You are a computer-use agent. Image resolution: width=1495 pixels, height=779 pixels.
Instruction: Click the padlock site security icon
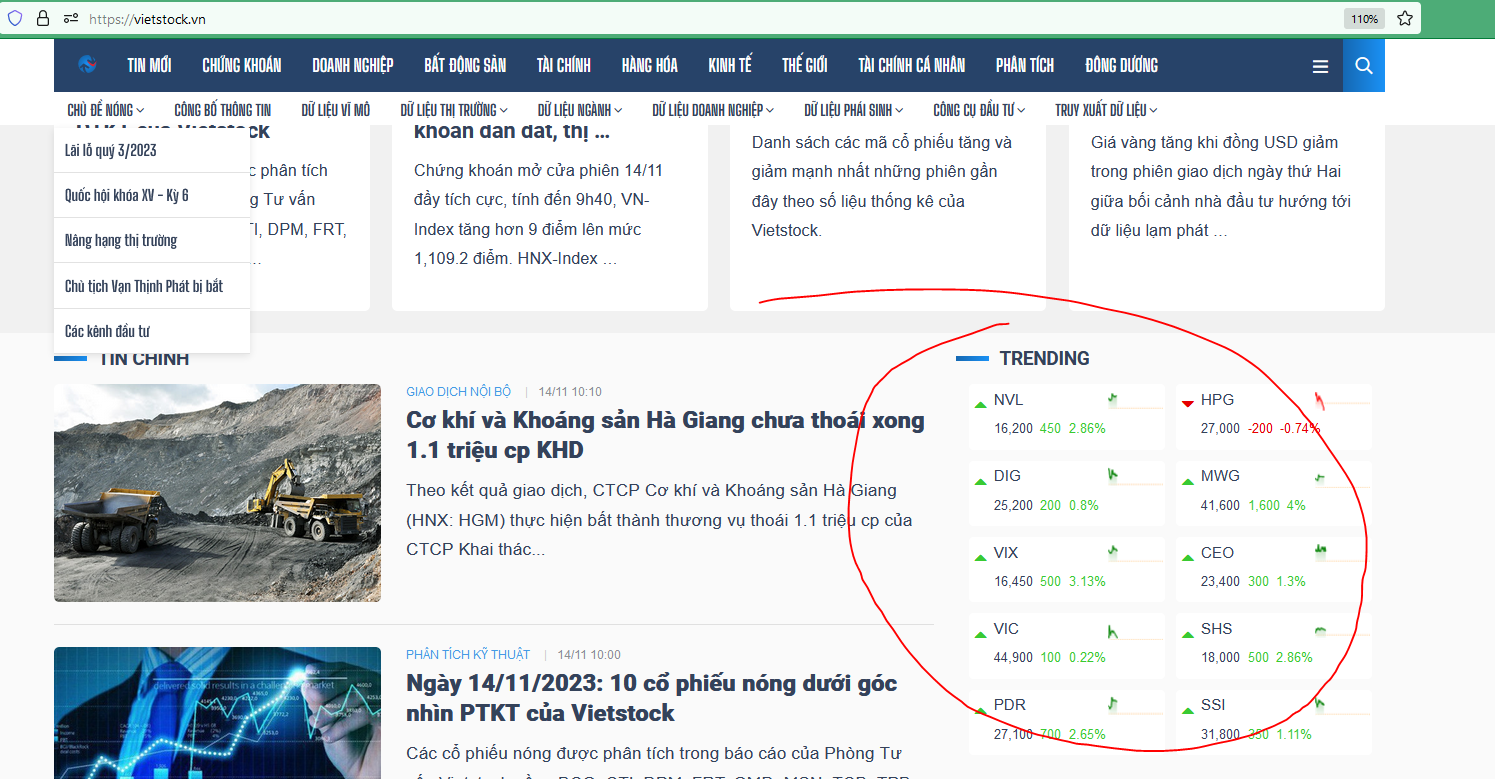coord(43,18)
